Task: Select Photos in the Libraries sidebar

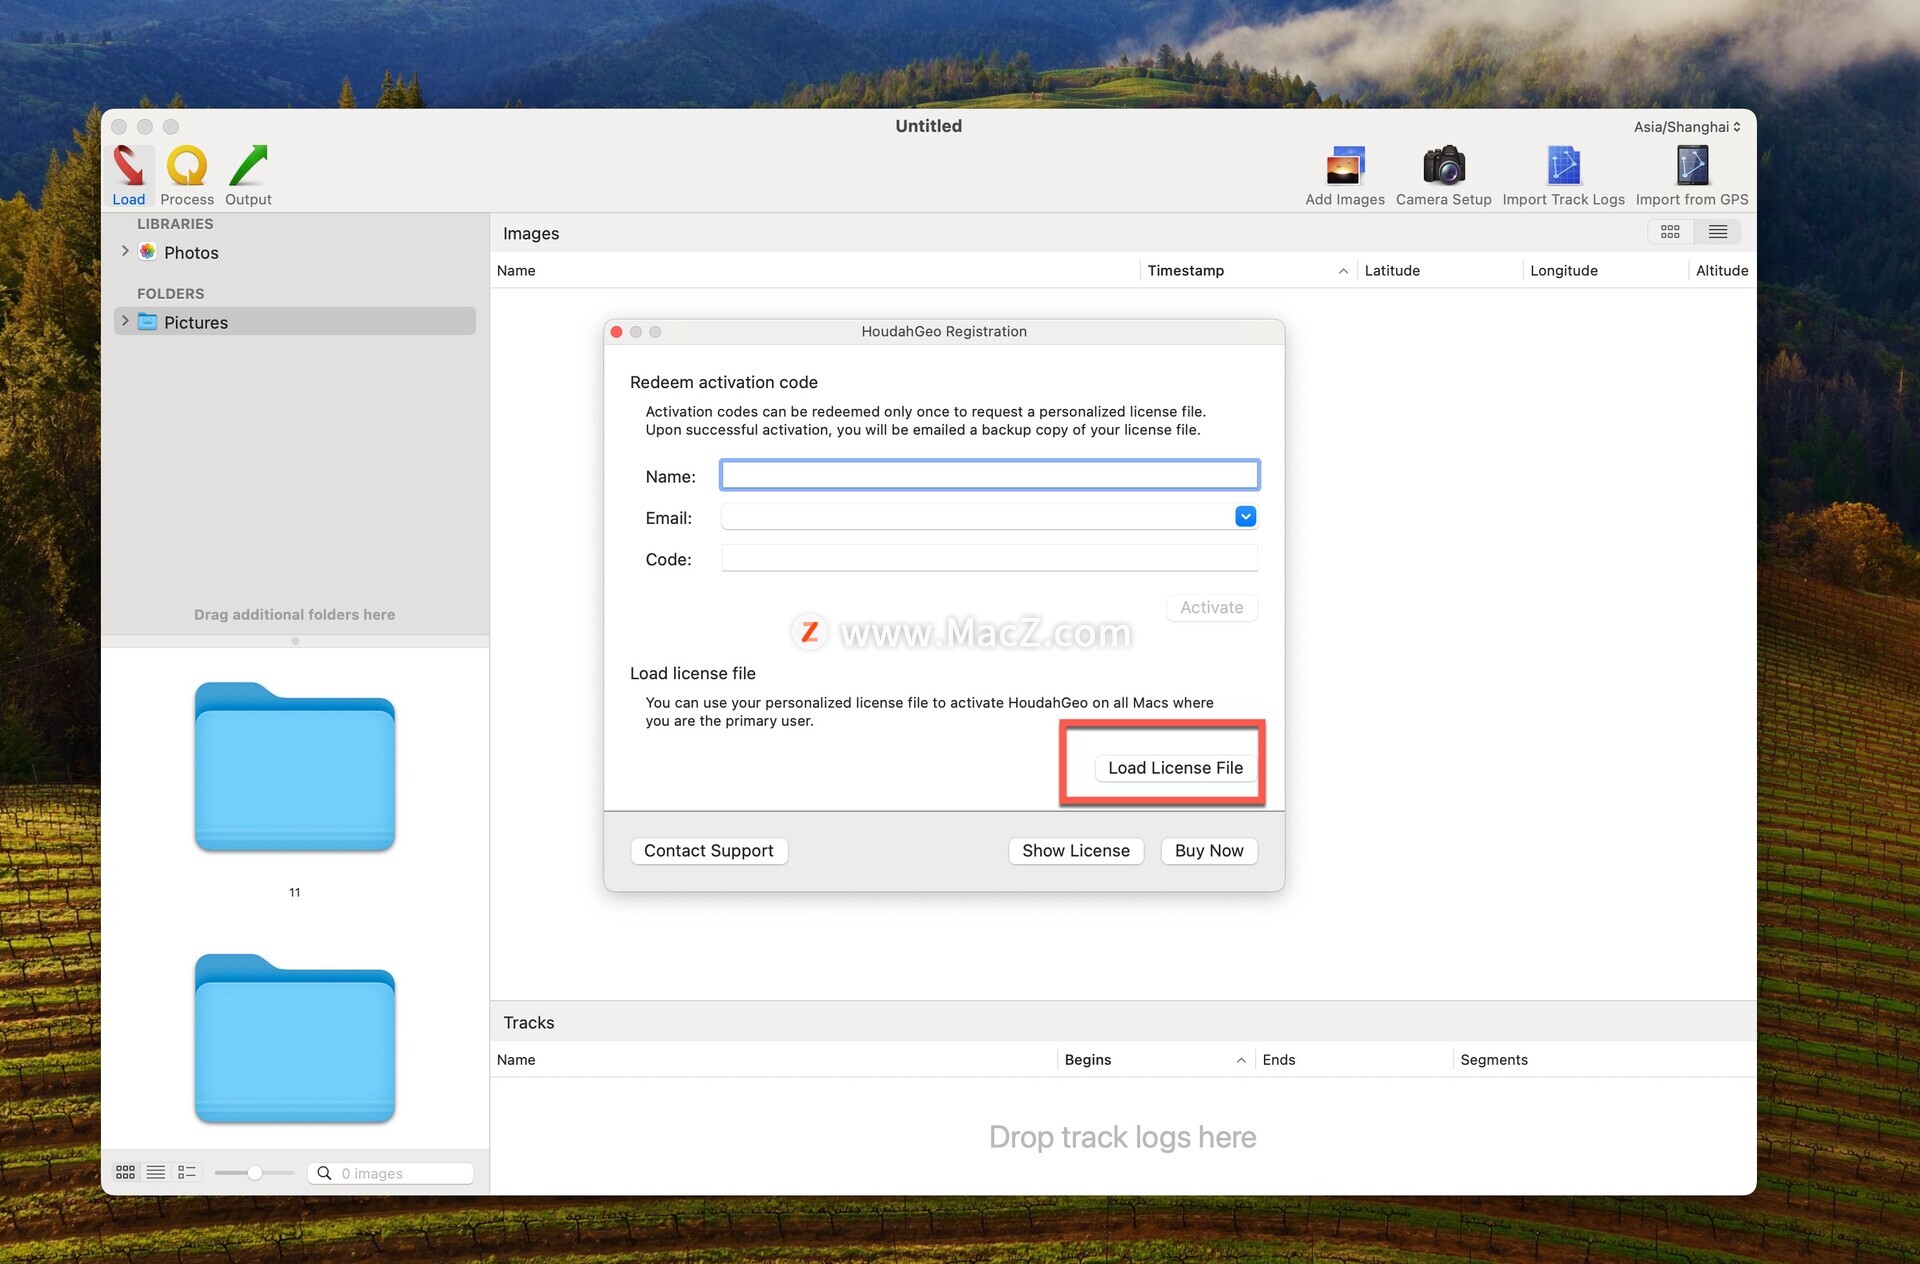Action: pos(191,253)
